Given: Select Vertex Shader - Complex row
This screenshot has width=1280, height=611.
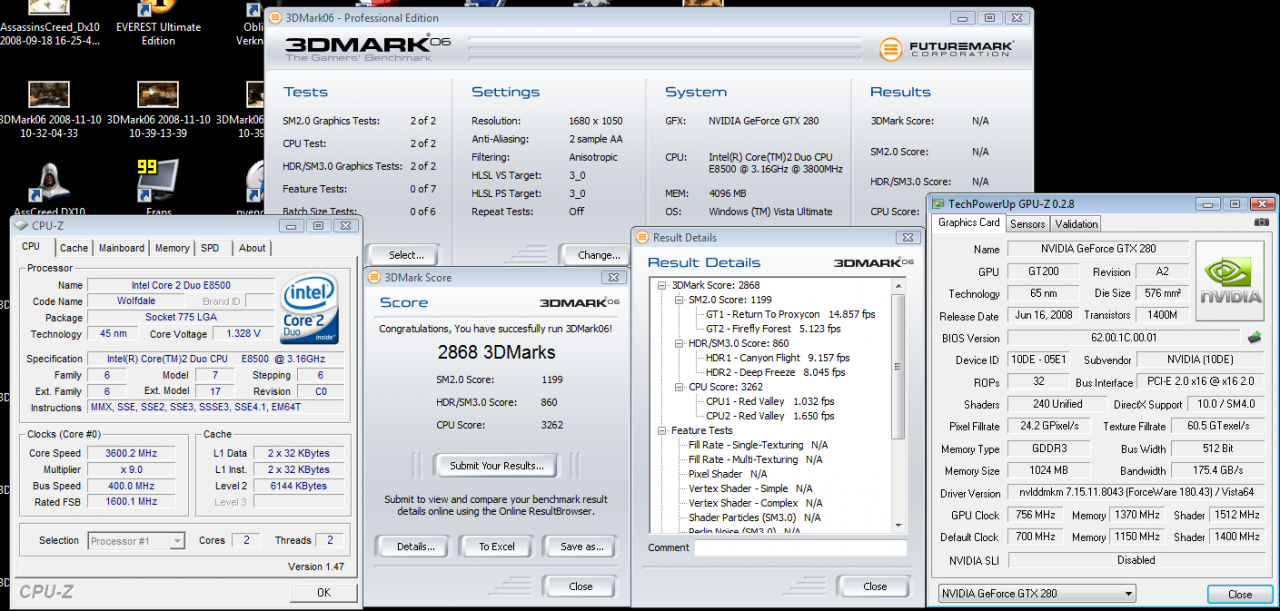Looking at the screenshot, I should (x=755, y=503).
